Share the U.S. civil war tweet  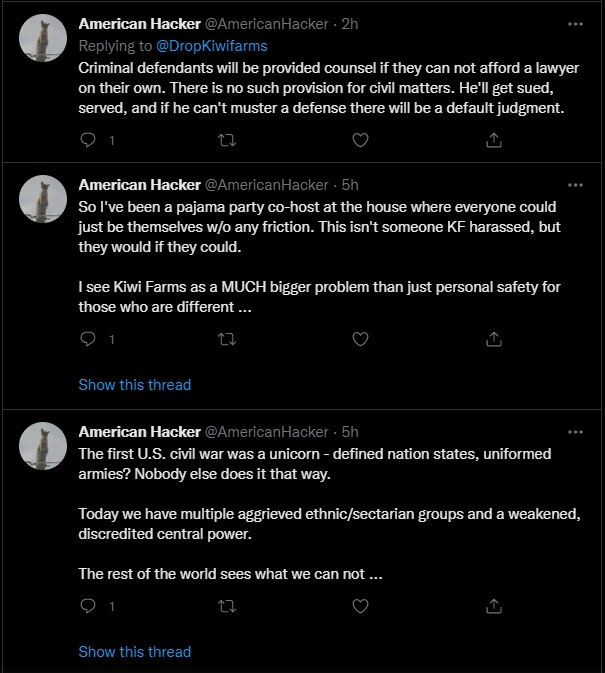click(x=493, y=606)
